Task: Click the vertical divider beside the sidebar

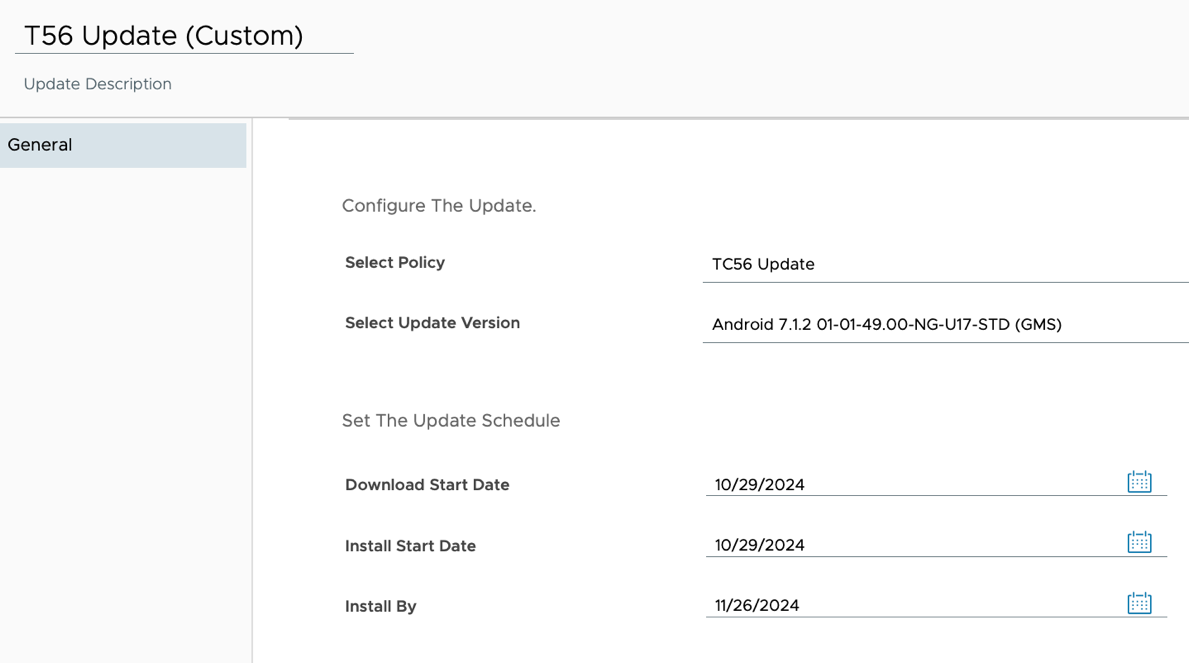Action: tap(252, 400)
